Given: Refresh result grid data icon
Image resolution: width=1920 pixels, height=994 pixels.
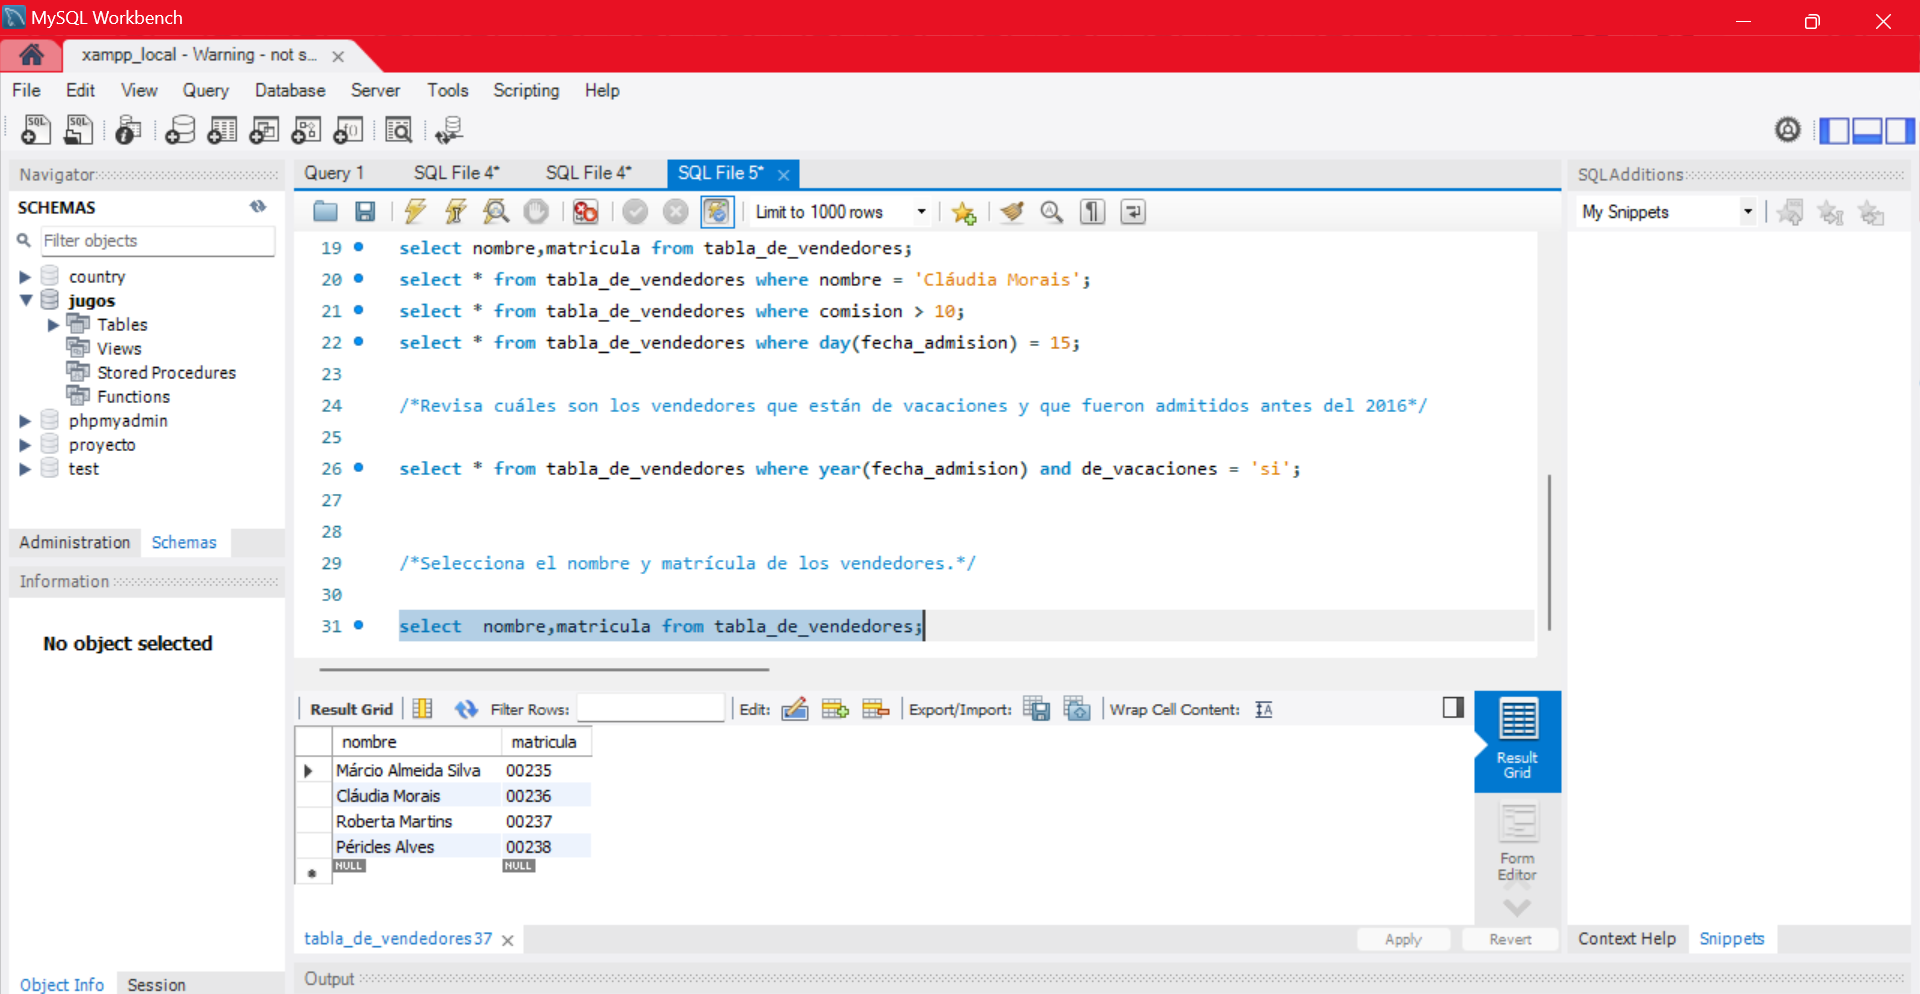Looking at the screenshot, I should [x=466, y=709].
